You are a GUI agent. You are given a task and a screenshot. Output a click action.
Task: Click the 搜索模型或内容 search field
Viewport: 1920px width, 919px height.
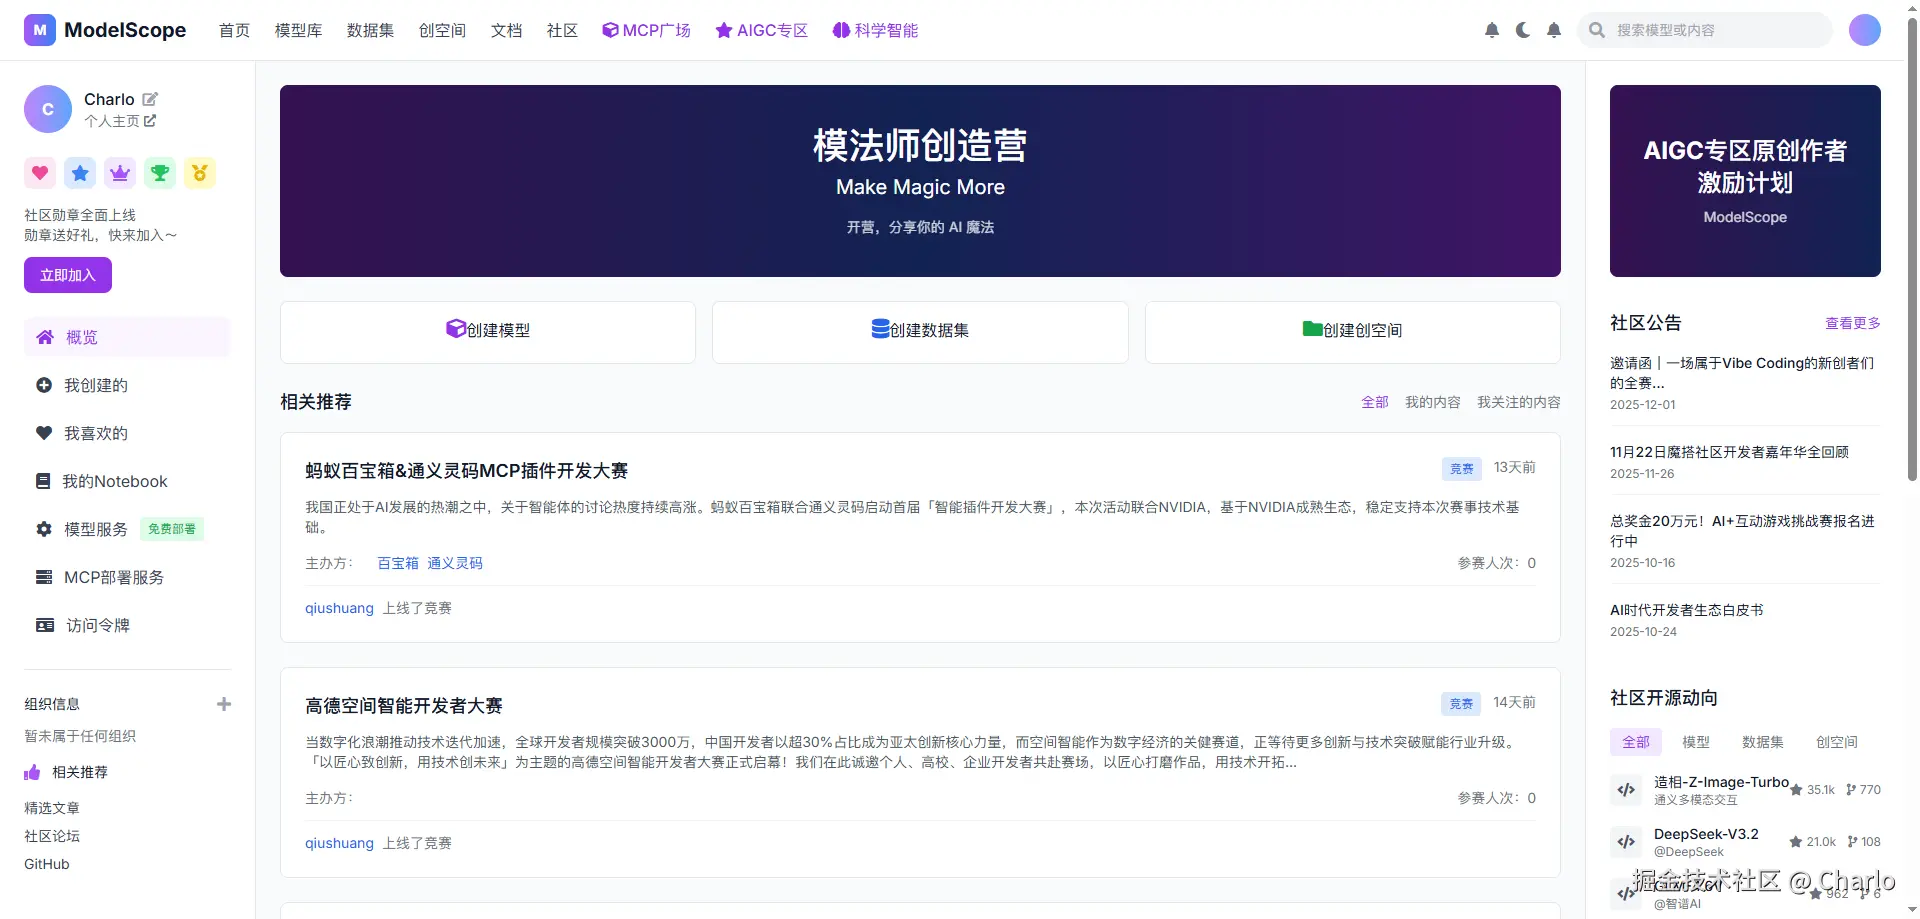point(1705,30)
